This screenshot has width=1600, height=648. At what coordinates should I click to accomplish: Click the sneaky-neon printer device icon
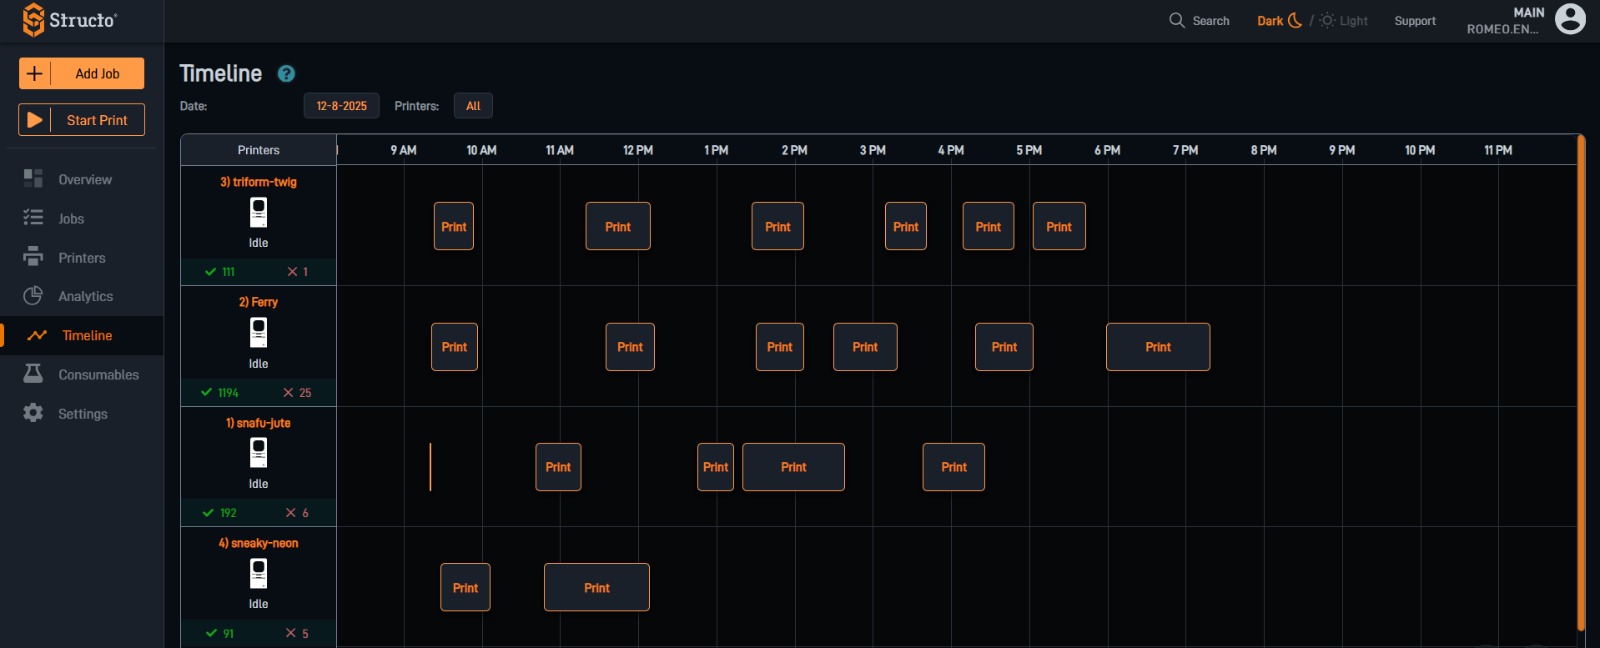pos(258,573)
